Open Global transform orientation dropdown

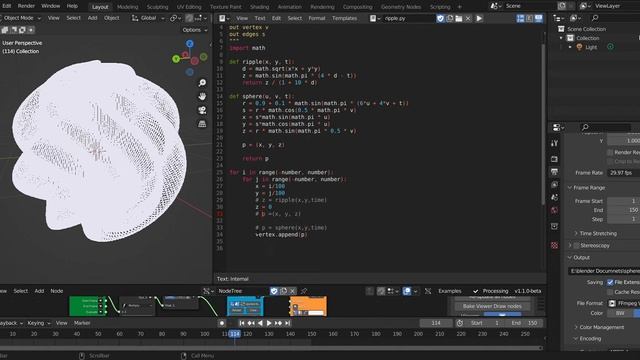(x=148, y=18)
